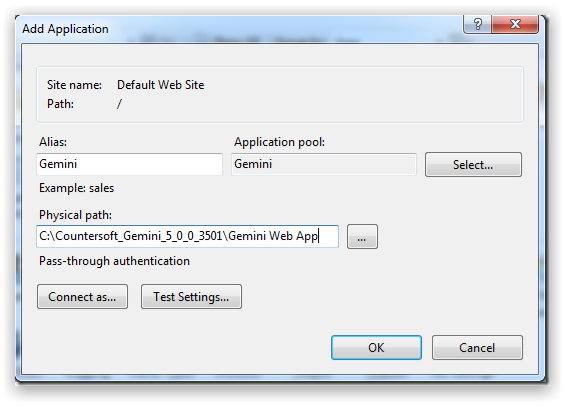Close the Add Application dialog
Screen dimensions: 565x406
pos(515,24)
